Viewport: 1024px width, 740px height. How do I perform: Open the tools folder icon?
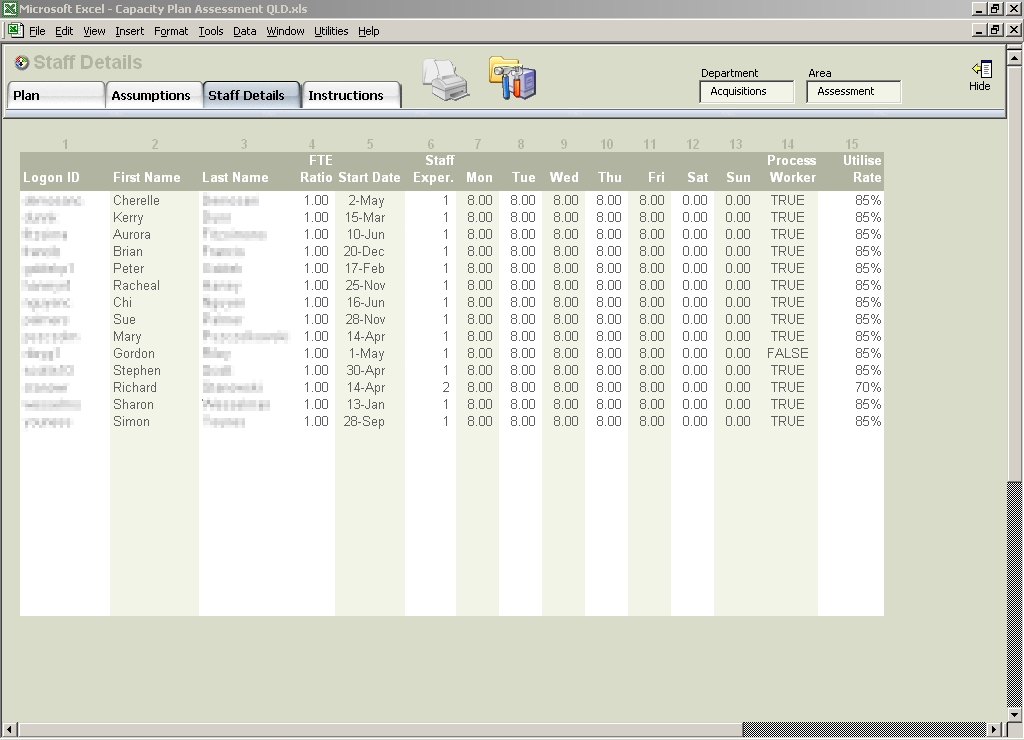coord(513,78)
